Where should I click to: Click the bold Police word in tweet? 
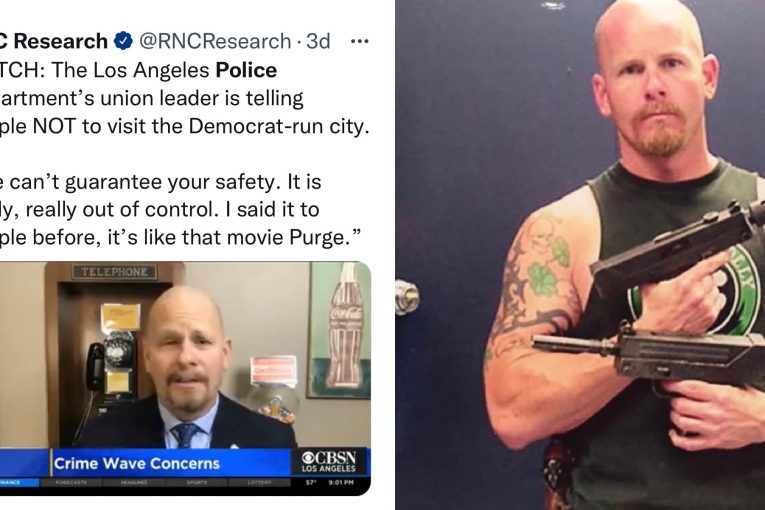point(246,70)
